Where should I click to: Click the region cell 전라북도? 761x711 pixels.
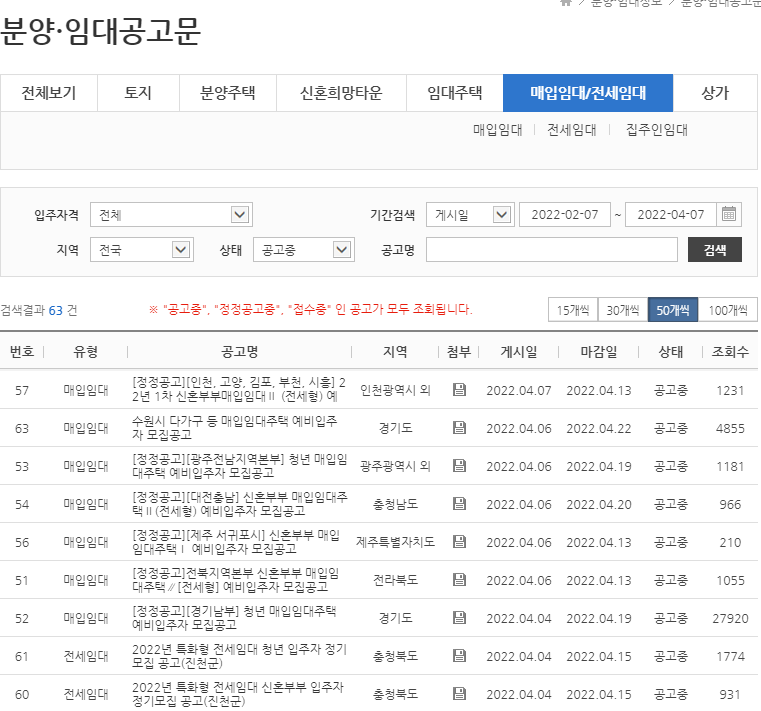(395, 579)
